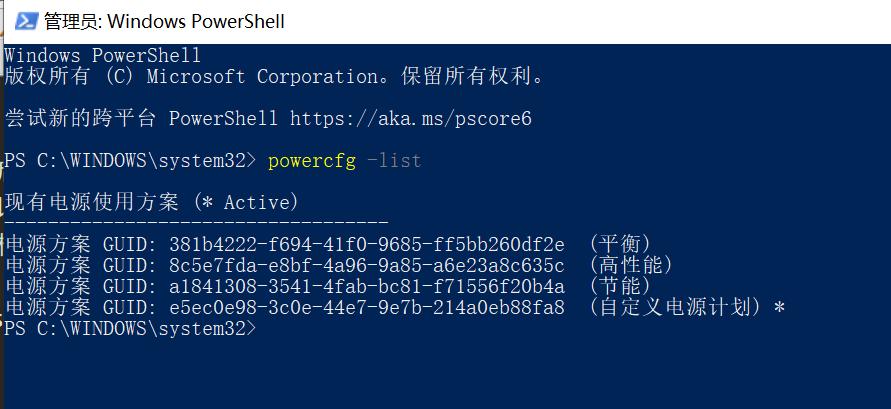Click the asterisk marking the active plan

pyautogui.click(x=779, y=308)
